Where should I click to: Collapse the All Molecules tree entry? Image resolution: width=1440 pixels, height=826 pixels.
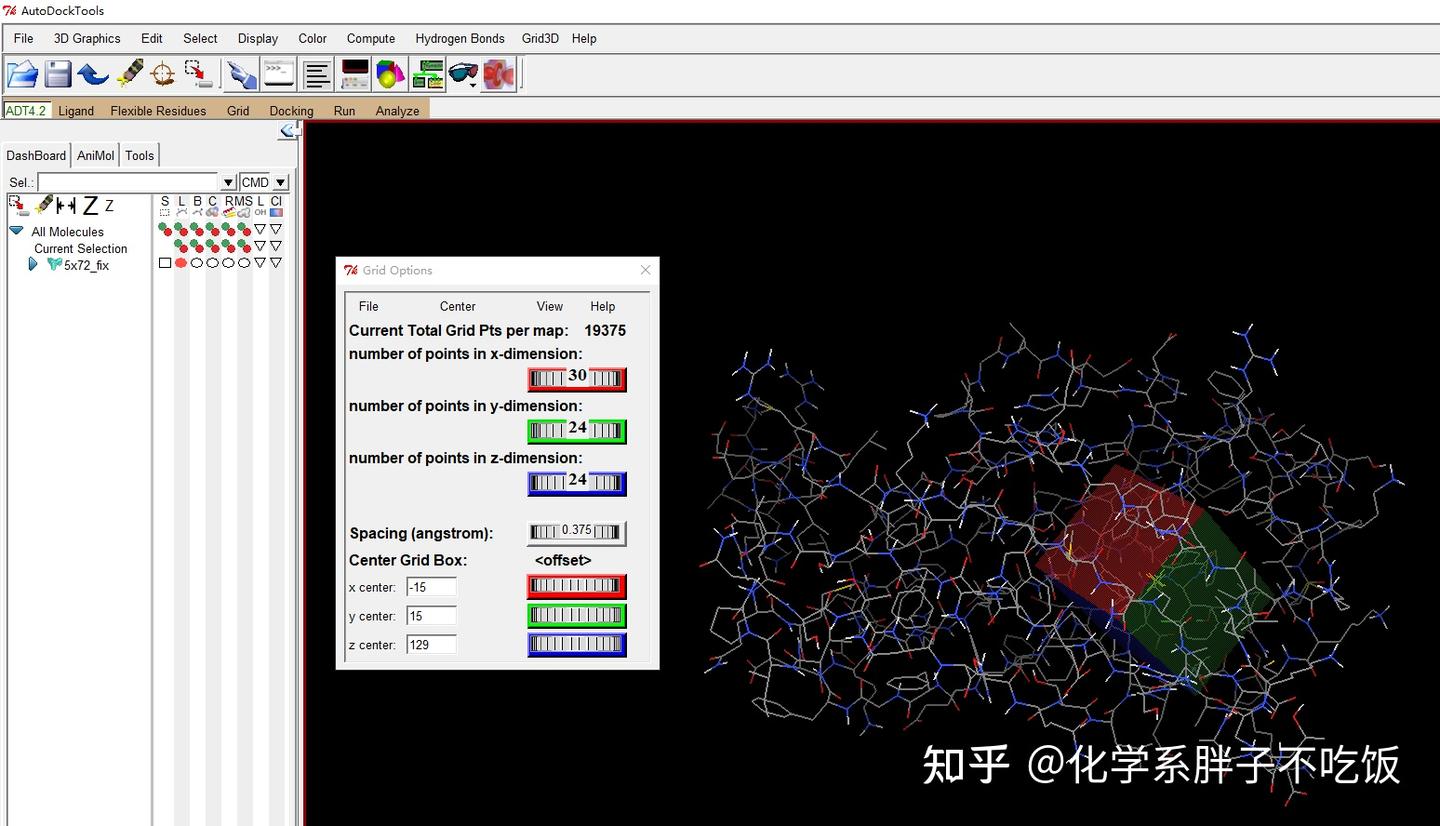15,231
